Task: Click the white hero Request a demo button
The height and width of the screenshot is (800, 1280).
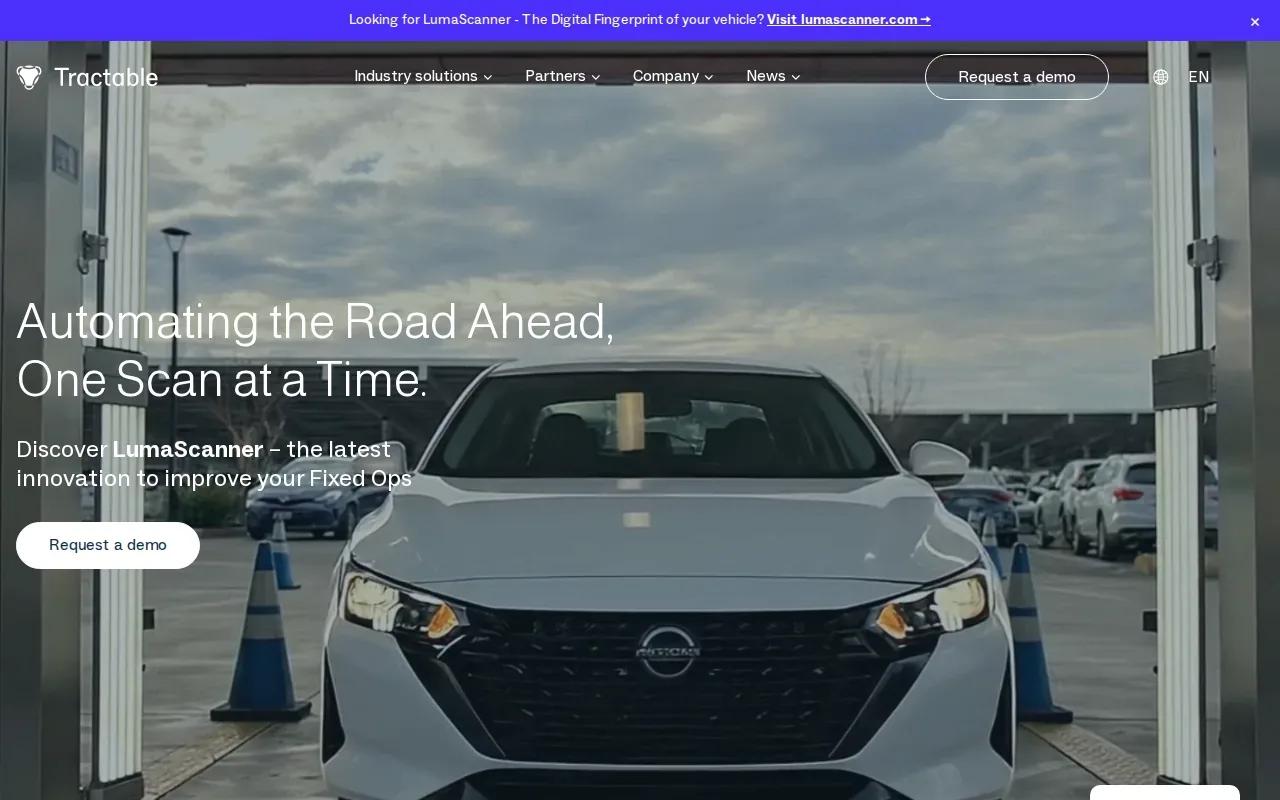Action: (x=108, y=545)
